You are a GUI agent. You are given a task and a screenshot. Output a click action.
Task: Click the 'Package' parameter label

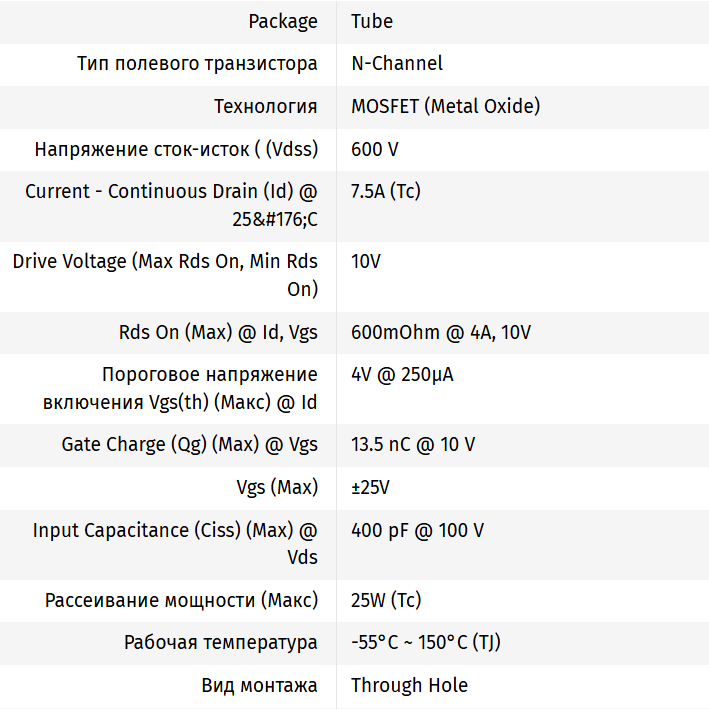tap(283, 21)
